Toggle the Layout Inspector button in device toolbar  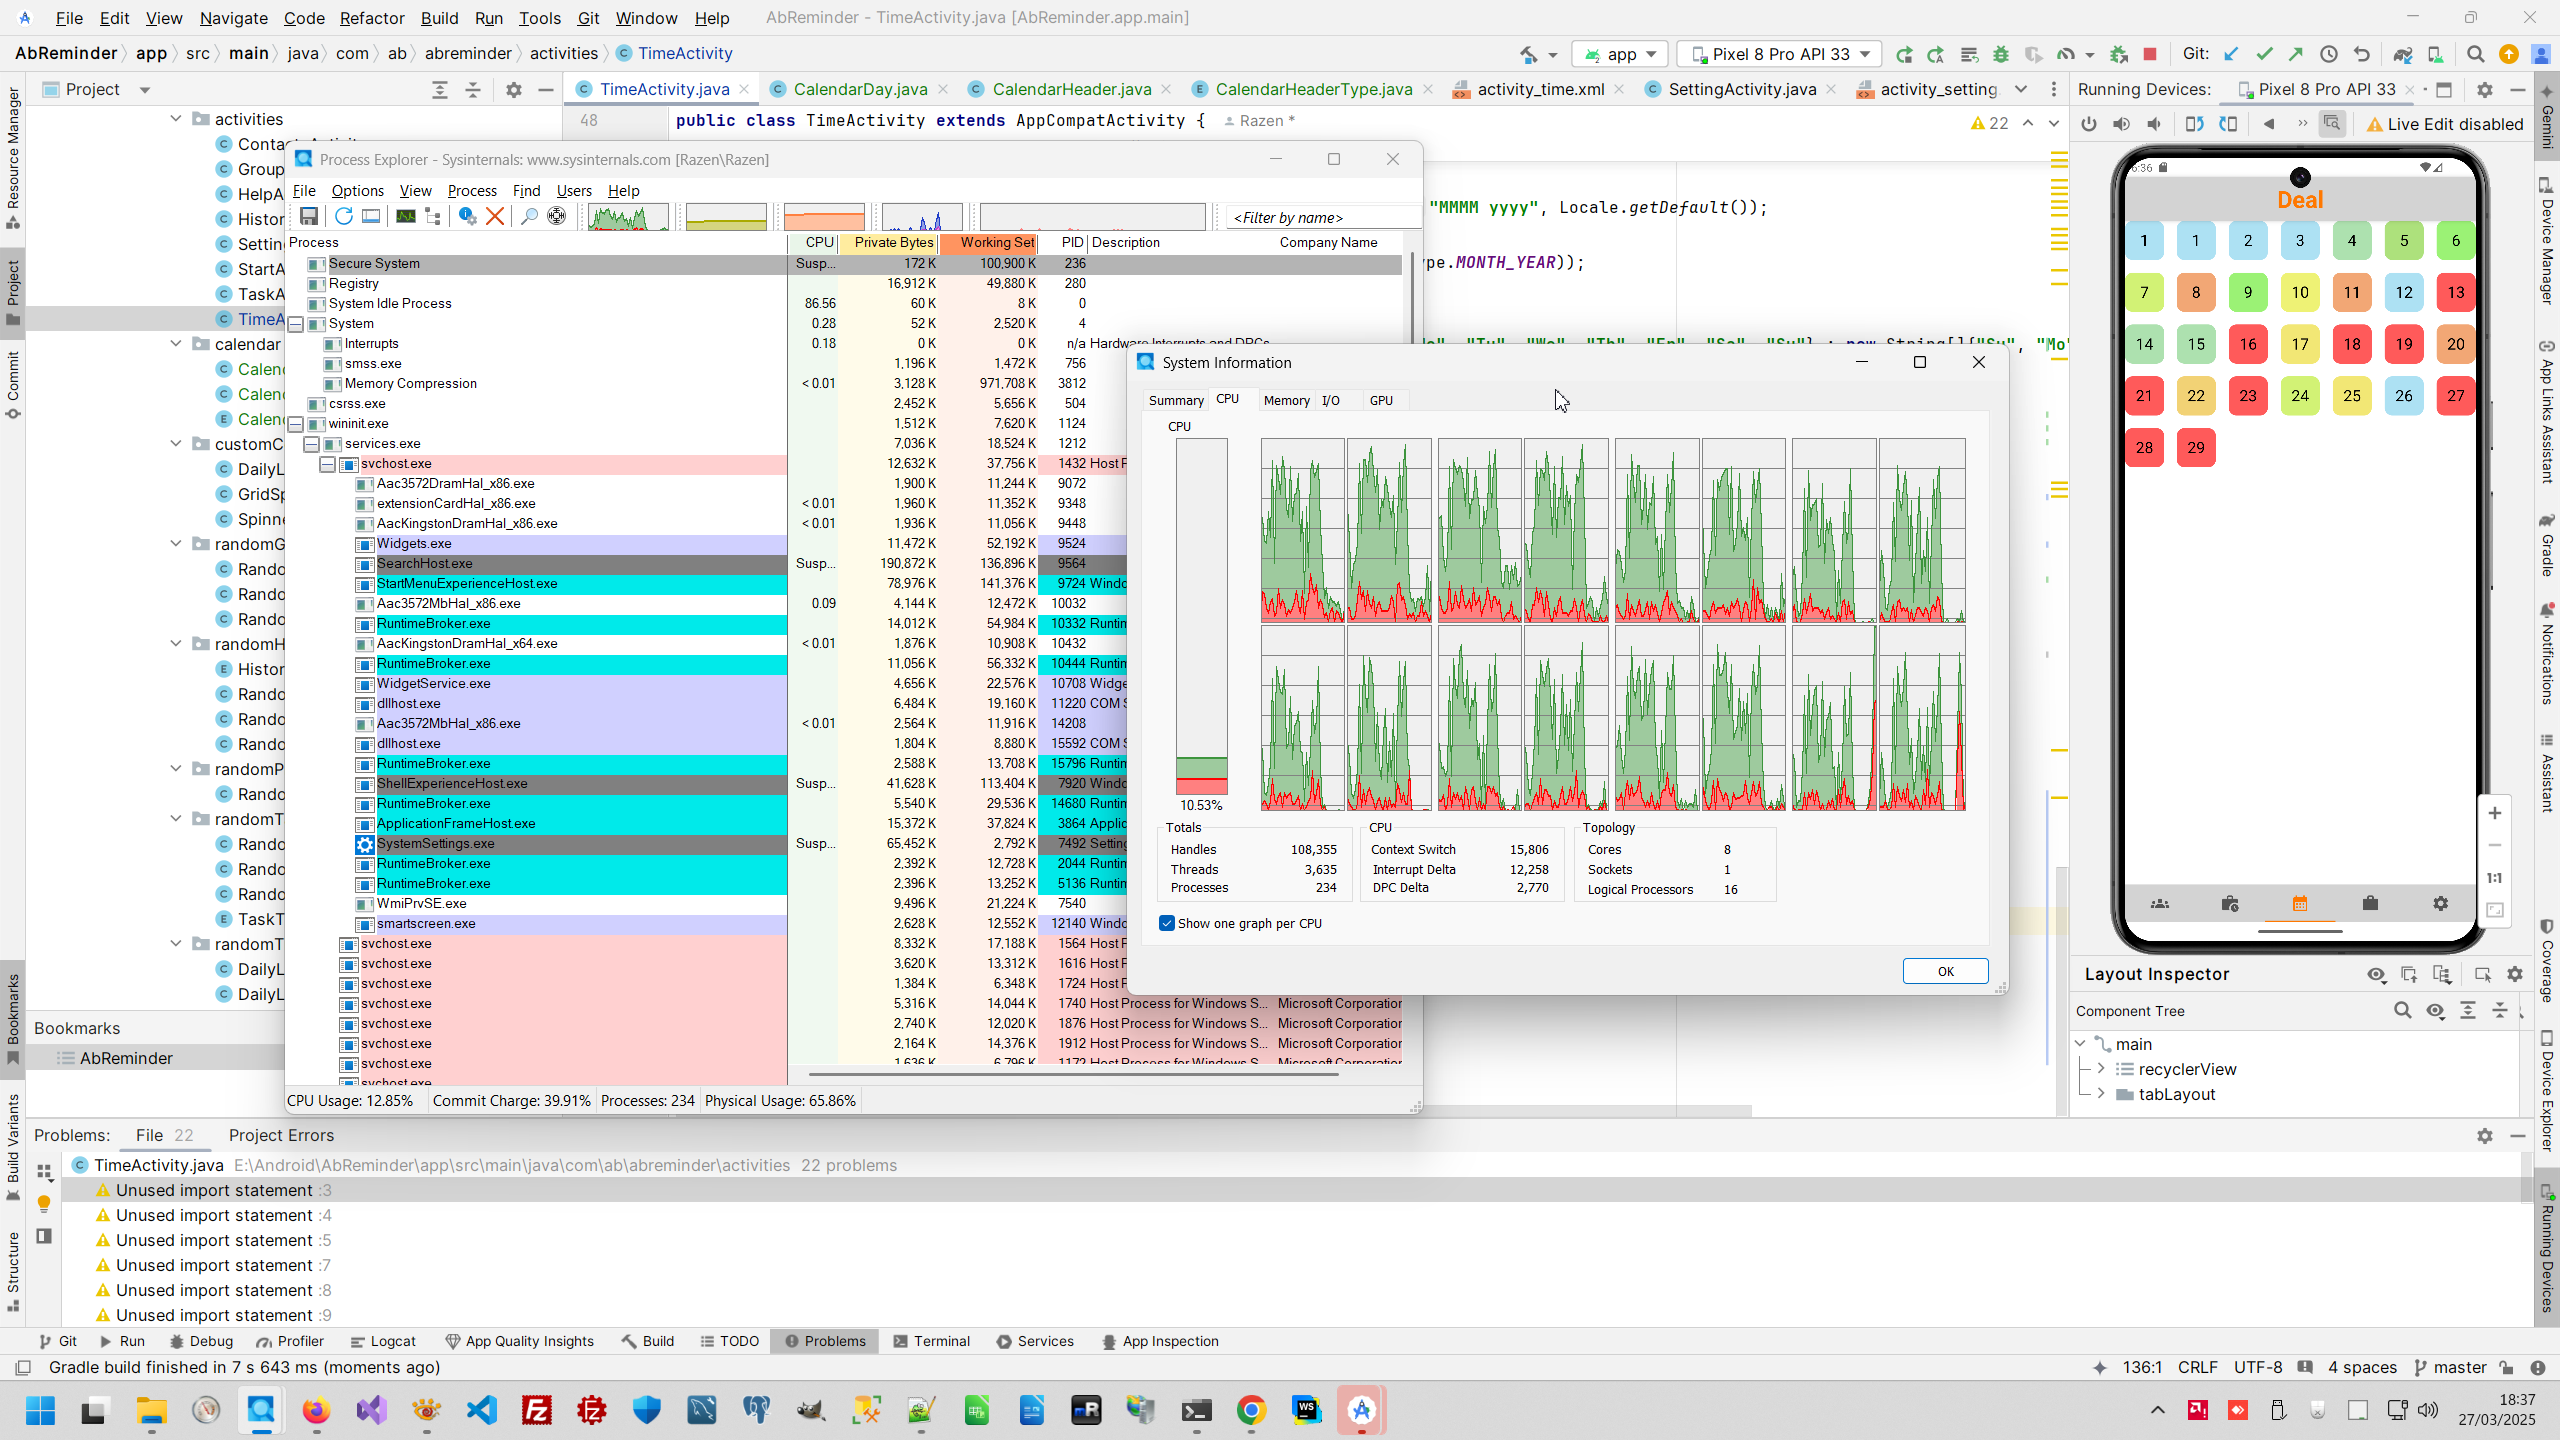coord(2332,124)
